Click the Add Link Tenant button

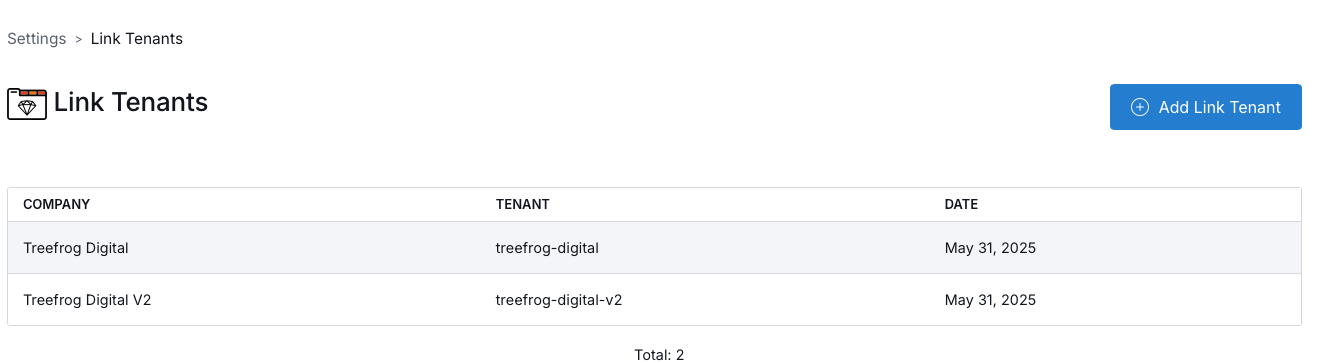tap(1205, 107)
